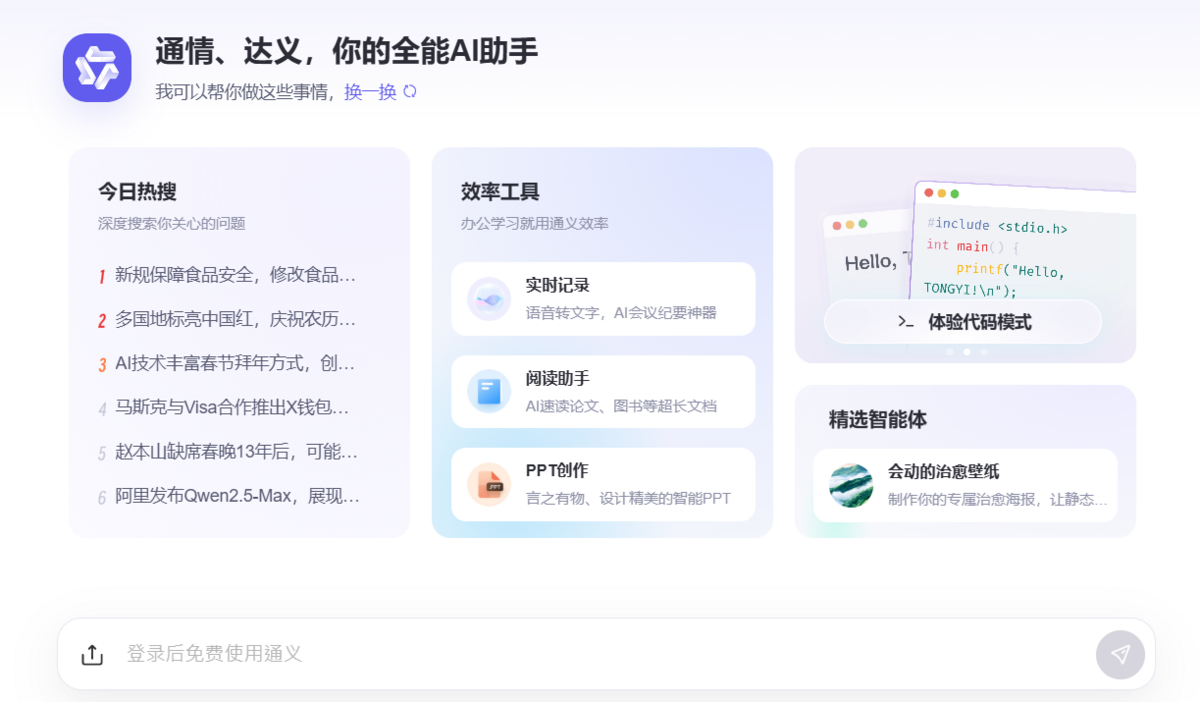
Task: Click the upload file icon
Action: [92, 654]
